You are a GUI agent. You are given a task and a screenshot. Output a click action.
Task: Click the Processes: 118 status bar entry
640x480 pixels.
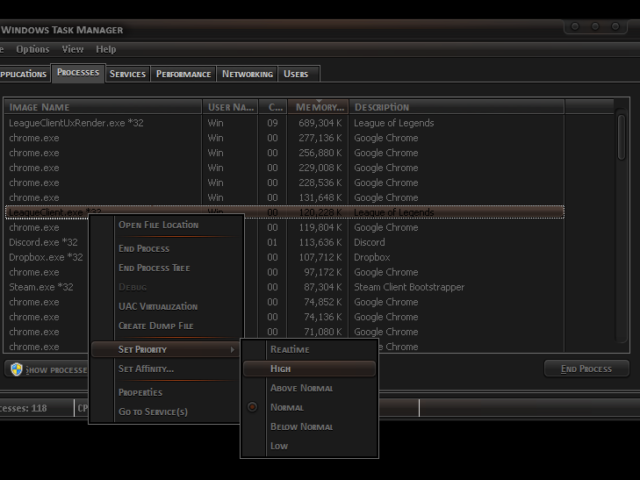[x=24, y=408]
